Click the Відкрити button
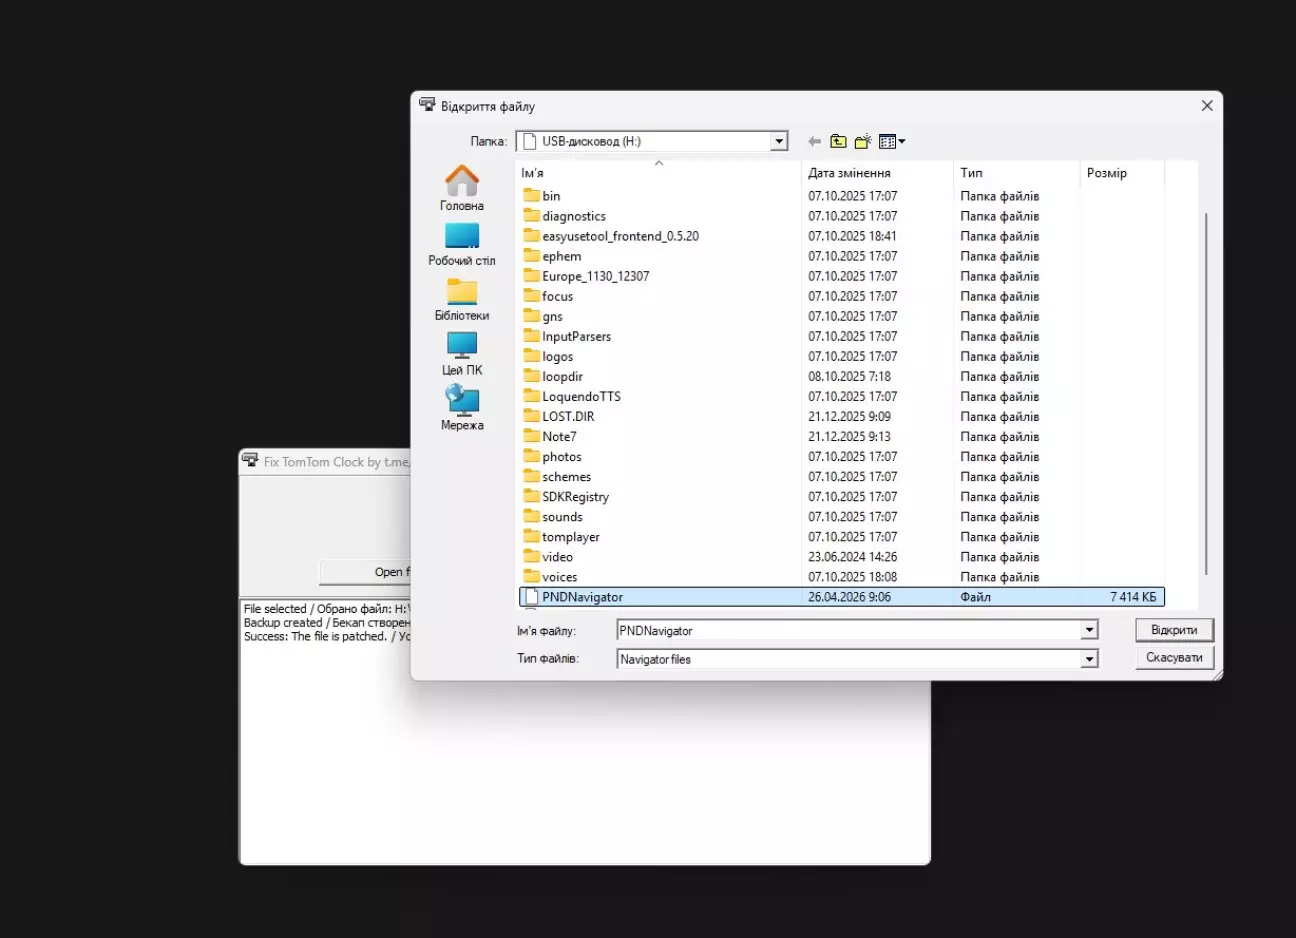 (x=1174, y=630)
